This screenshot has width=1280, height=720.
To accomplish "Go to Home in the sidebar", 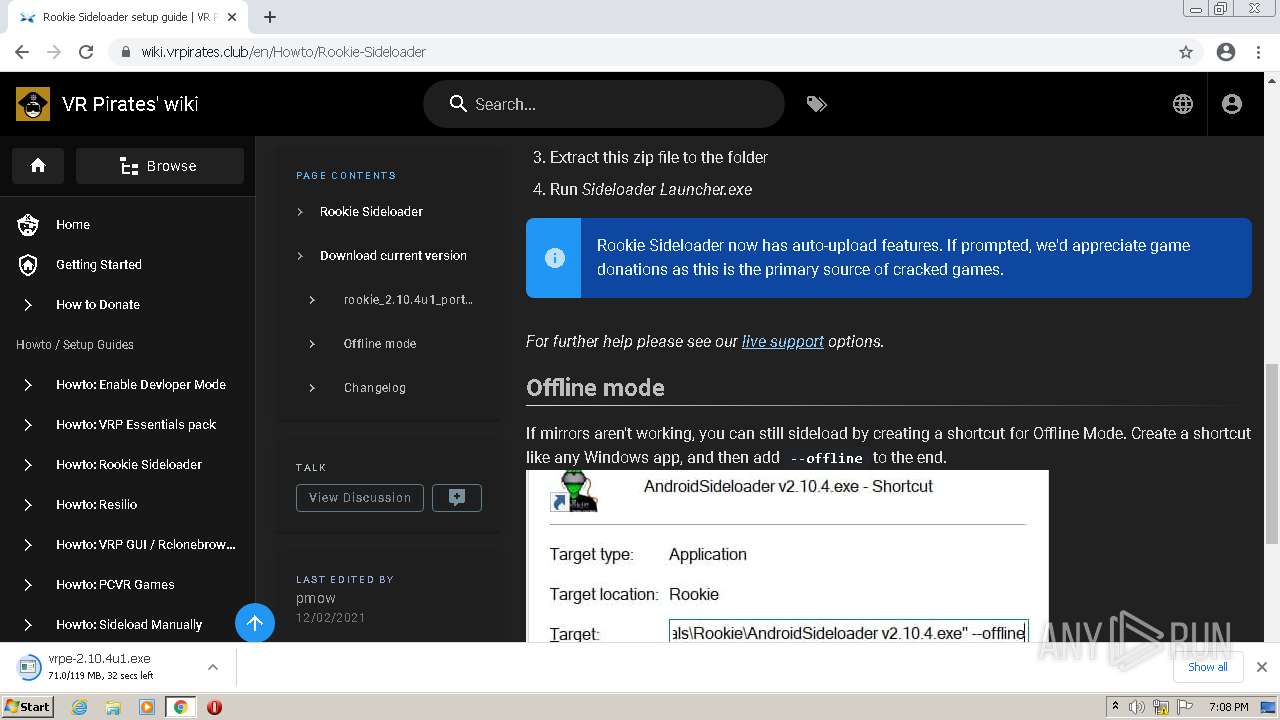I will pyautogui.click(x=73, y=225).
